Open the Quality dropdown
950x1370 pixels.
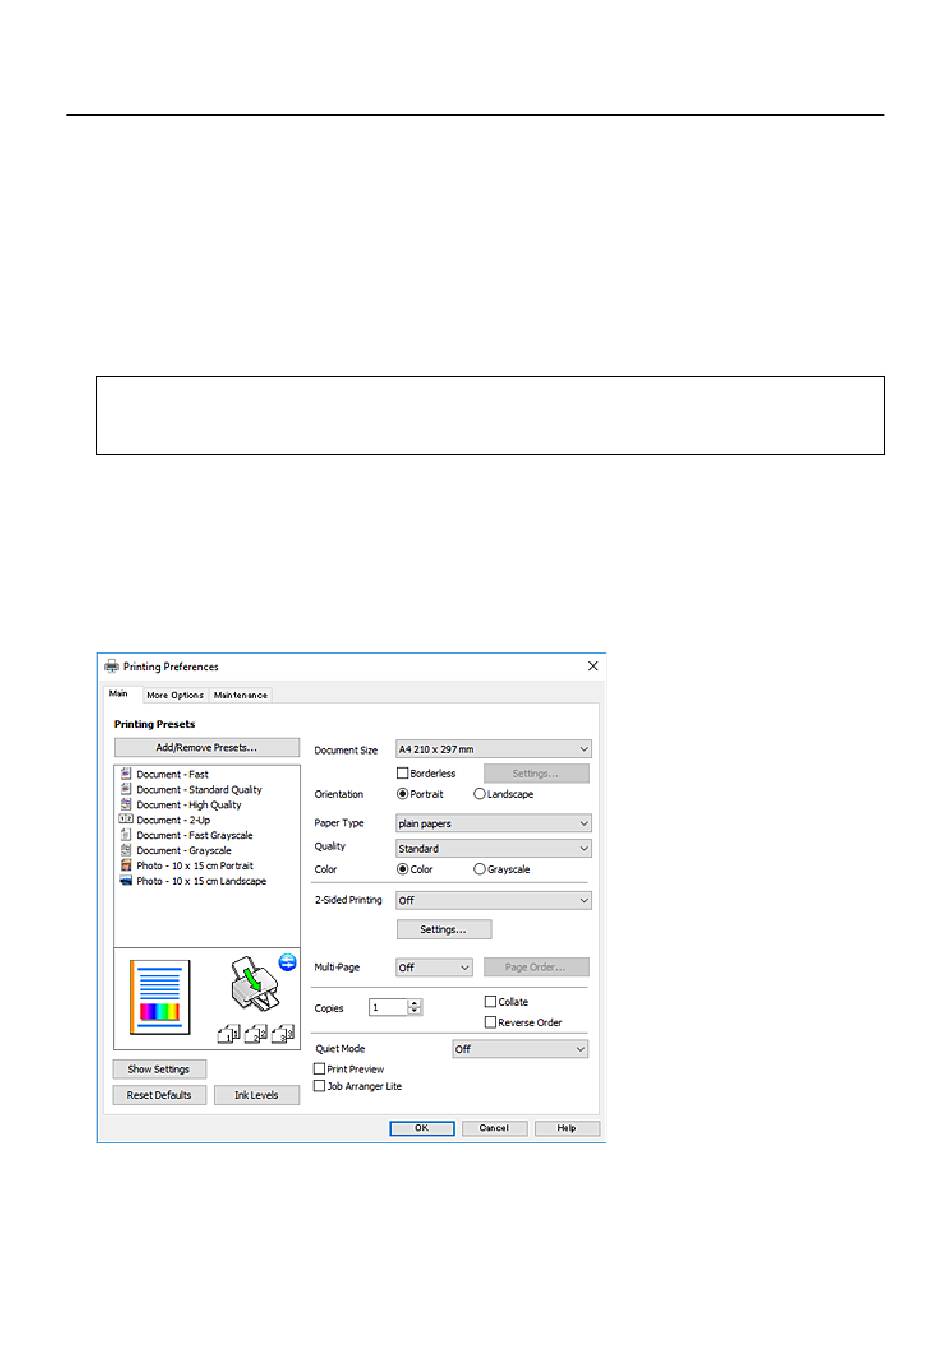tap(493, 848)
